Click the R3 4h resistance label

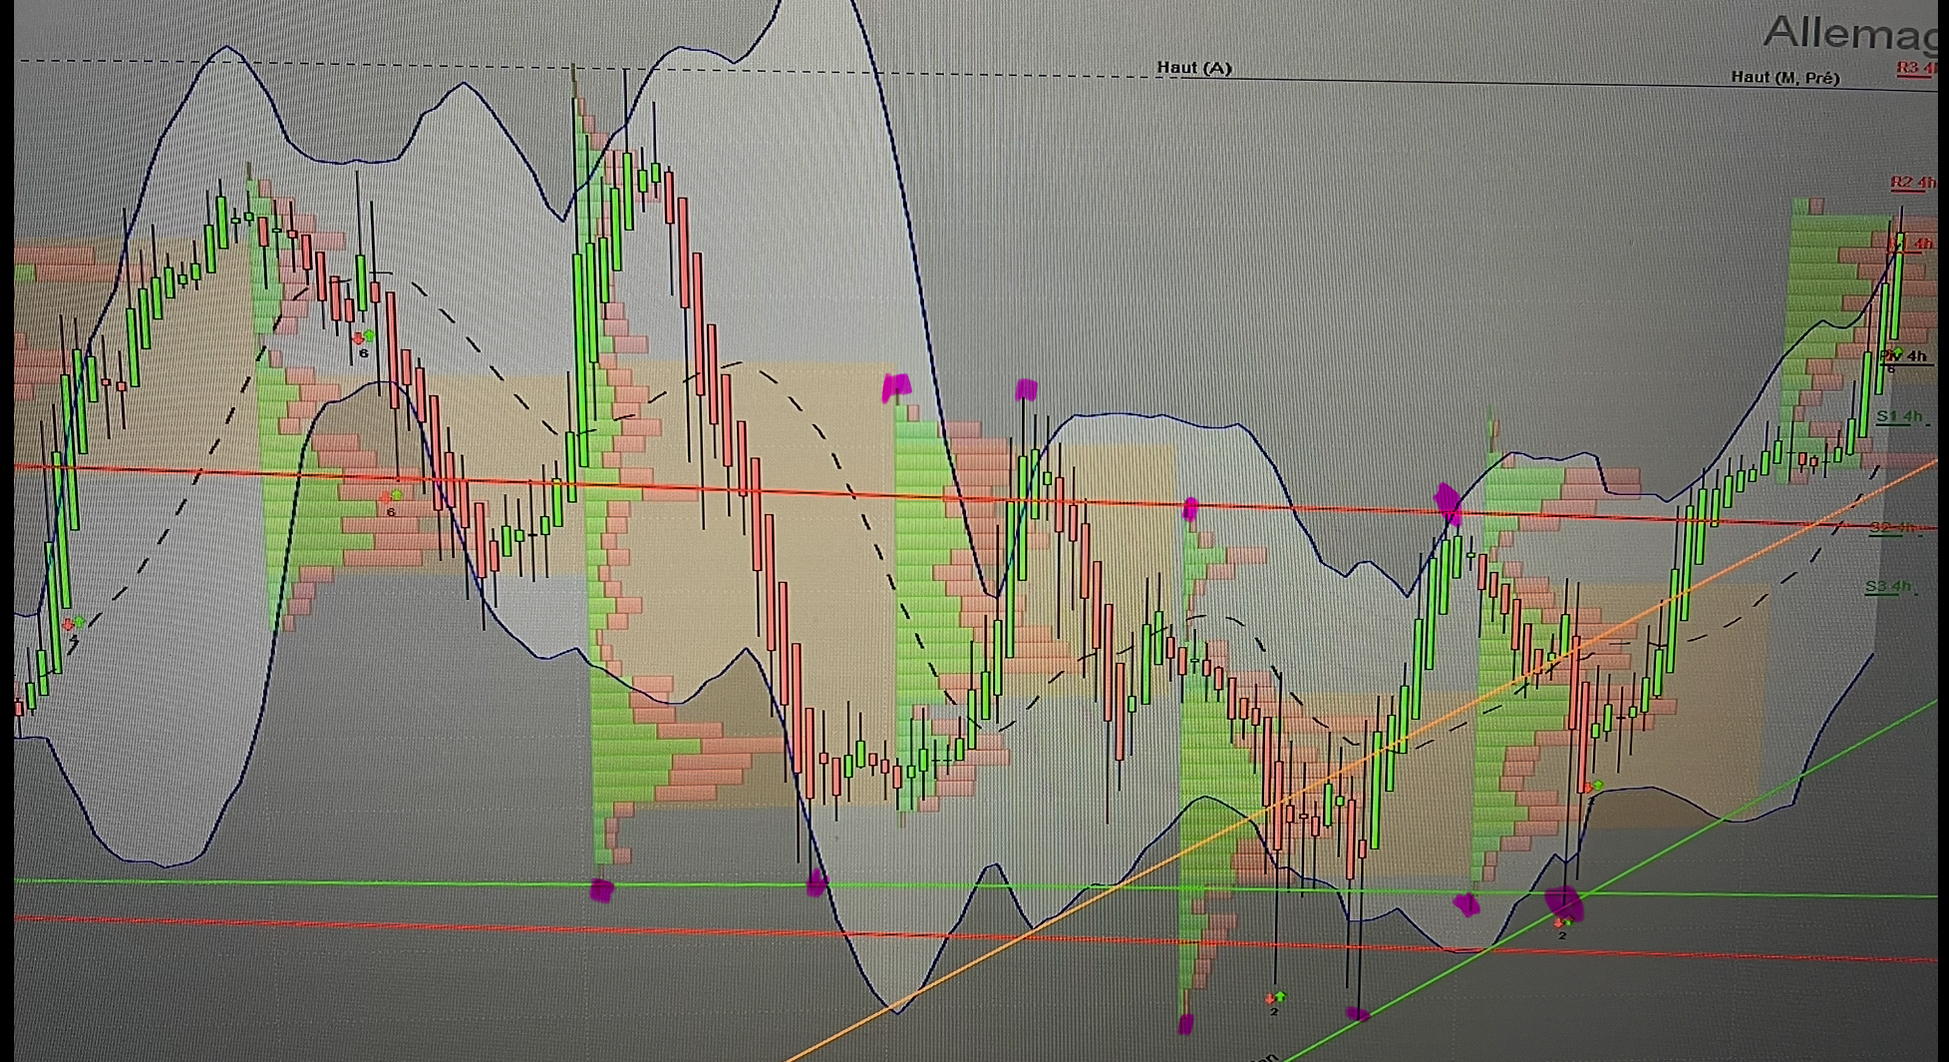[x=1916, y=68]
